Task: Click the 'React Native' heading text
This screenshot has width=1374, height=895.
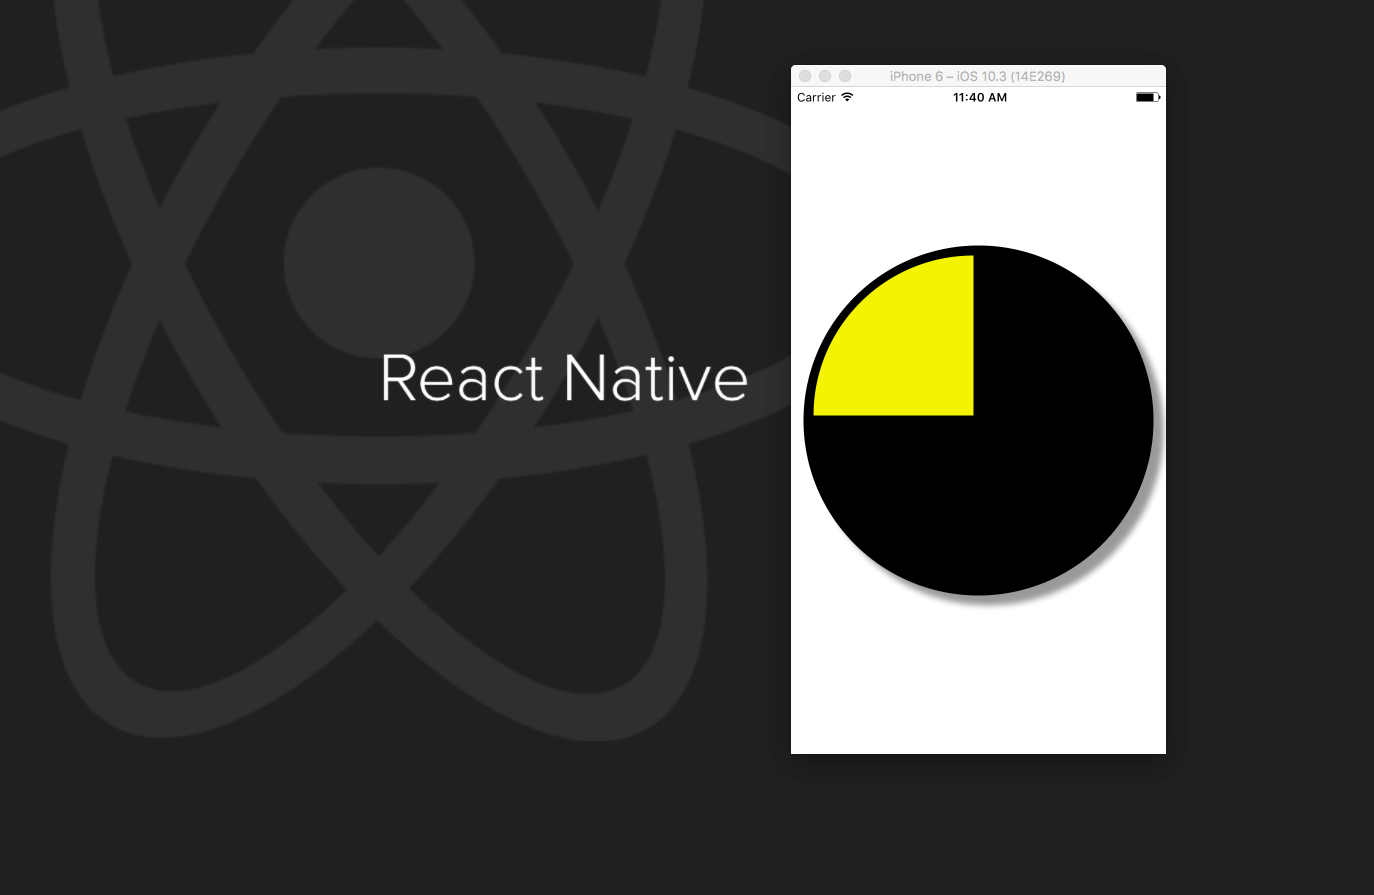Action: pyautogui.click(x=564, y=378)
